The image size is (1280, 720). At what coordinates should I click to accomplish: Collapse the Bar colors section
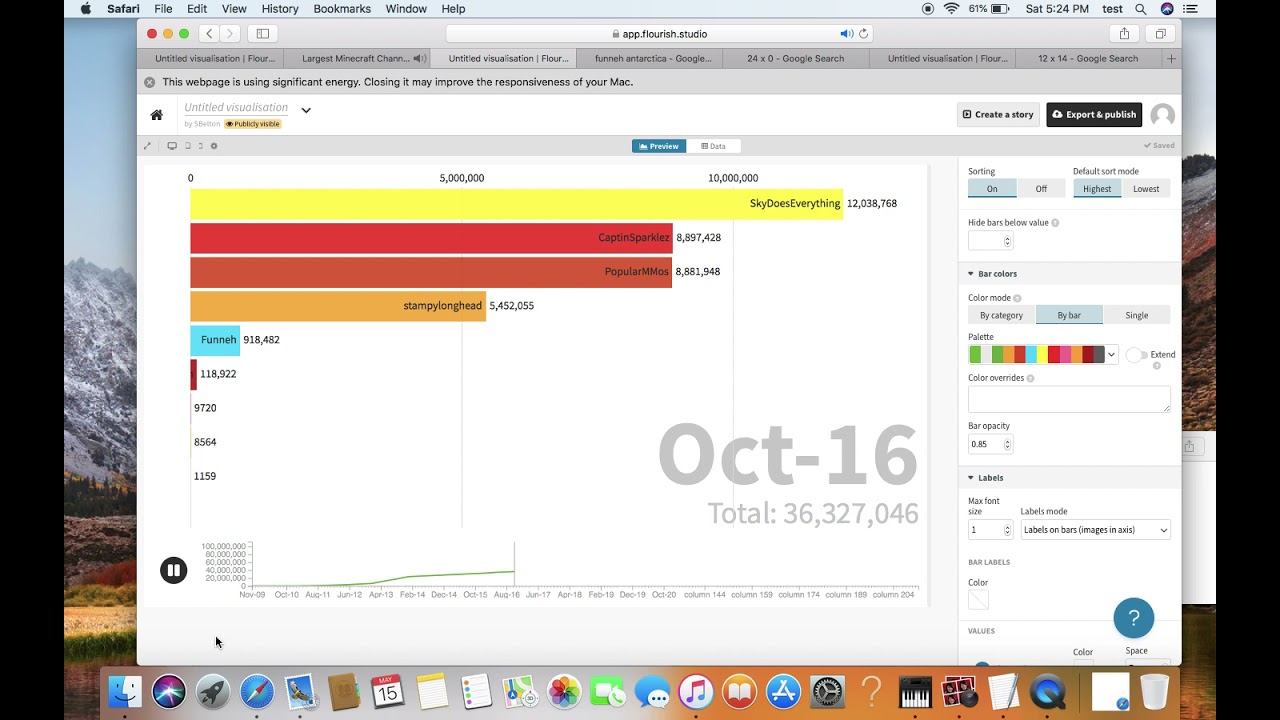pos(1069,274)
